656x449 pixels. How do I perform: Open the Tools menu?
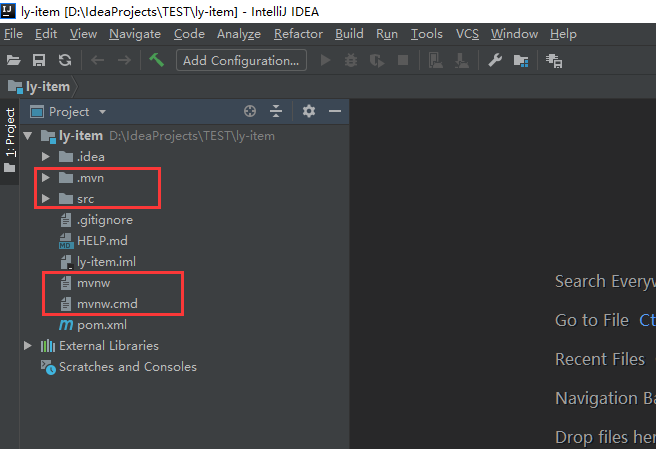(426, 34)
